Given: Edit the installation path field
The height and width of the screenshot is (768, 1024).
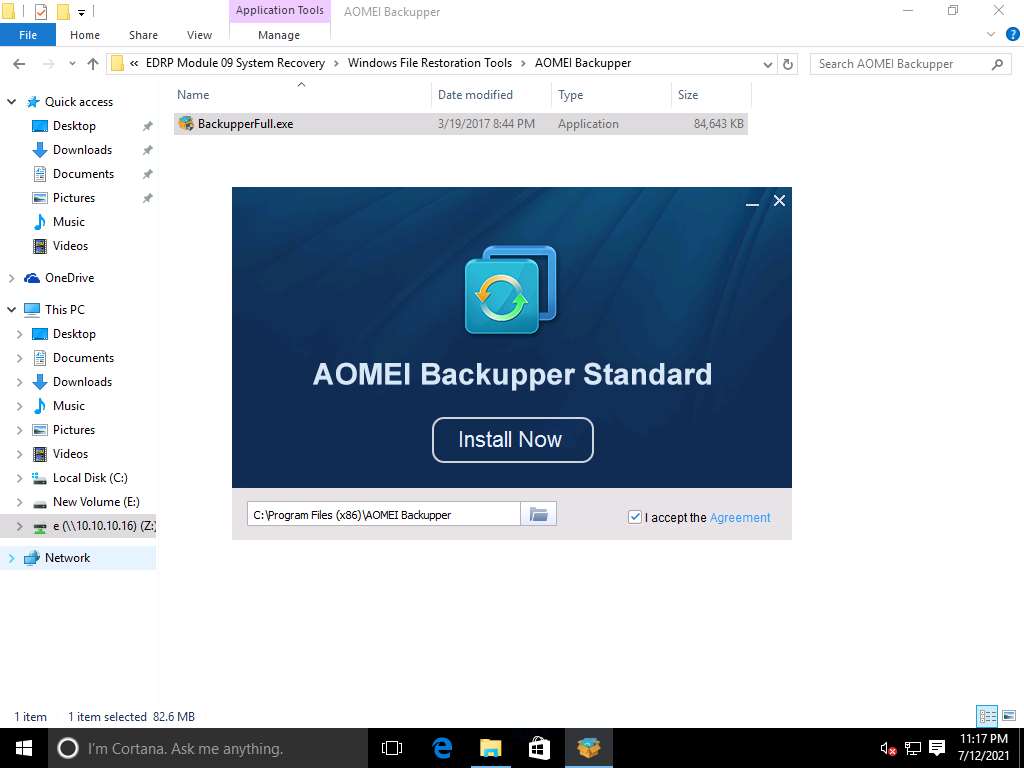Looking at the screenshot, I should coord(384,514).
